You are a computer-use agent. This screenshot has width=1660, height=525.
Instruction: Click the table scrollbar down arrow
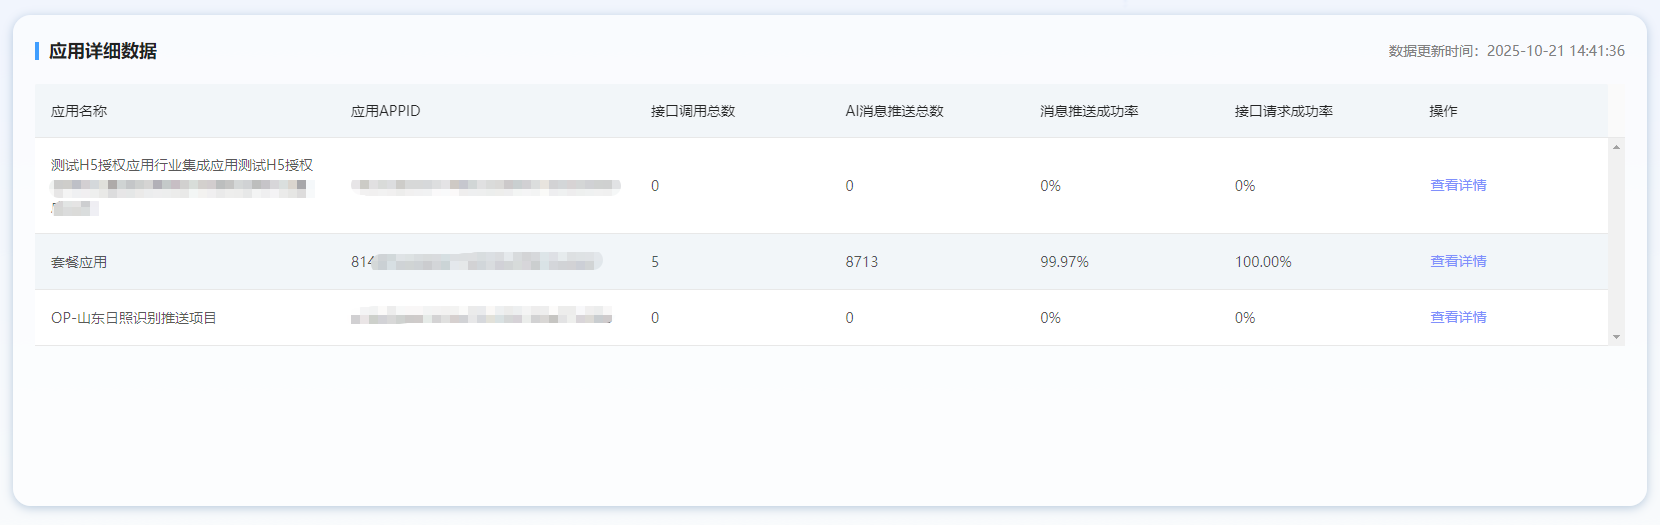tap(1616, 337)
